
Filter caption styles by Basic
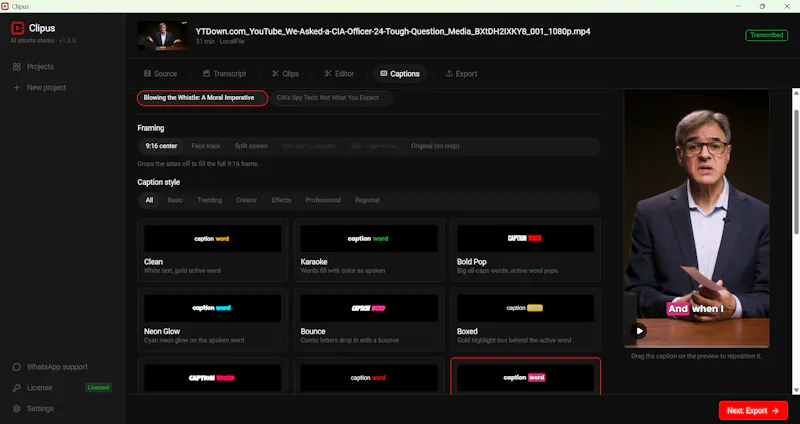(x=175, y=200)
